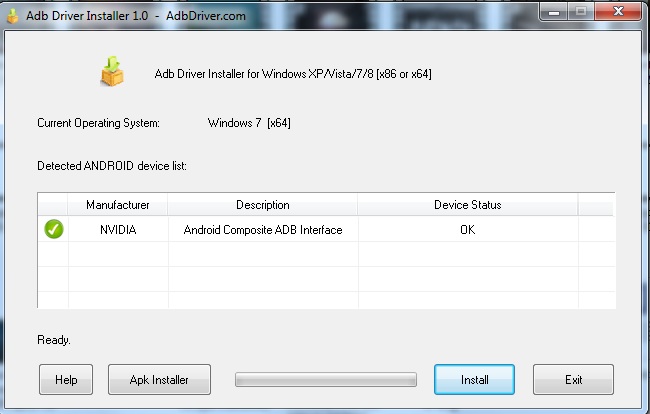The width and height of the screenshot is (650, 414).
Task: Select the Android Composite ADB Interface row
Action: click(262, 230)
